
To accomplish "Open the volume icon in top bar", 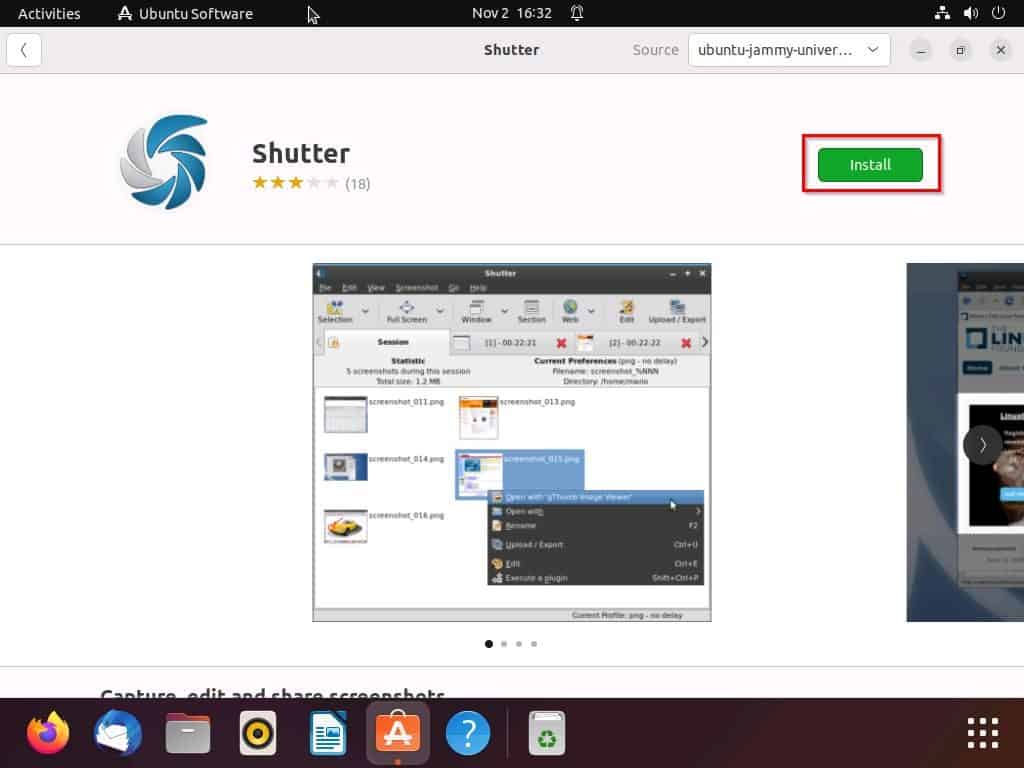I will tap(970, 13).
